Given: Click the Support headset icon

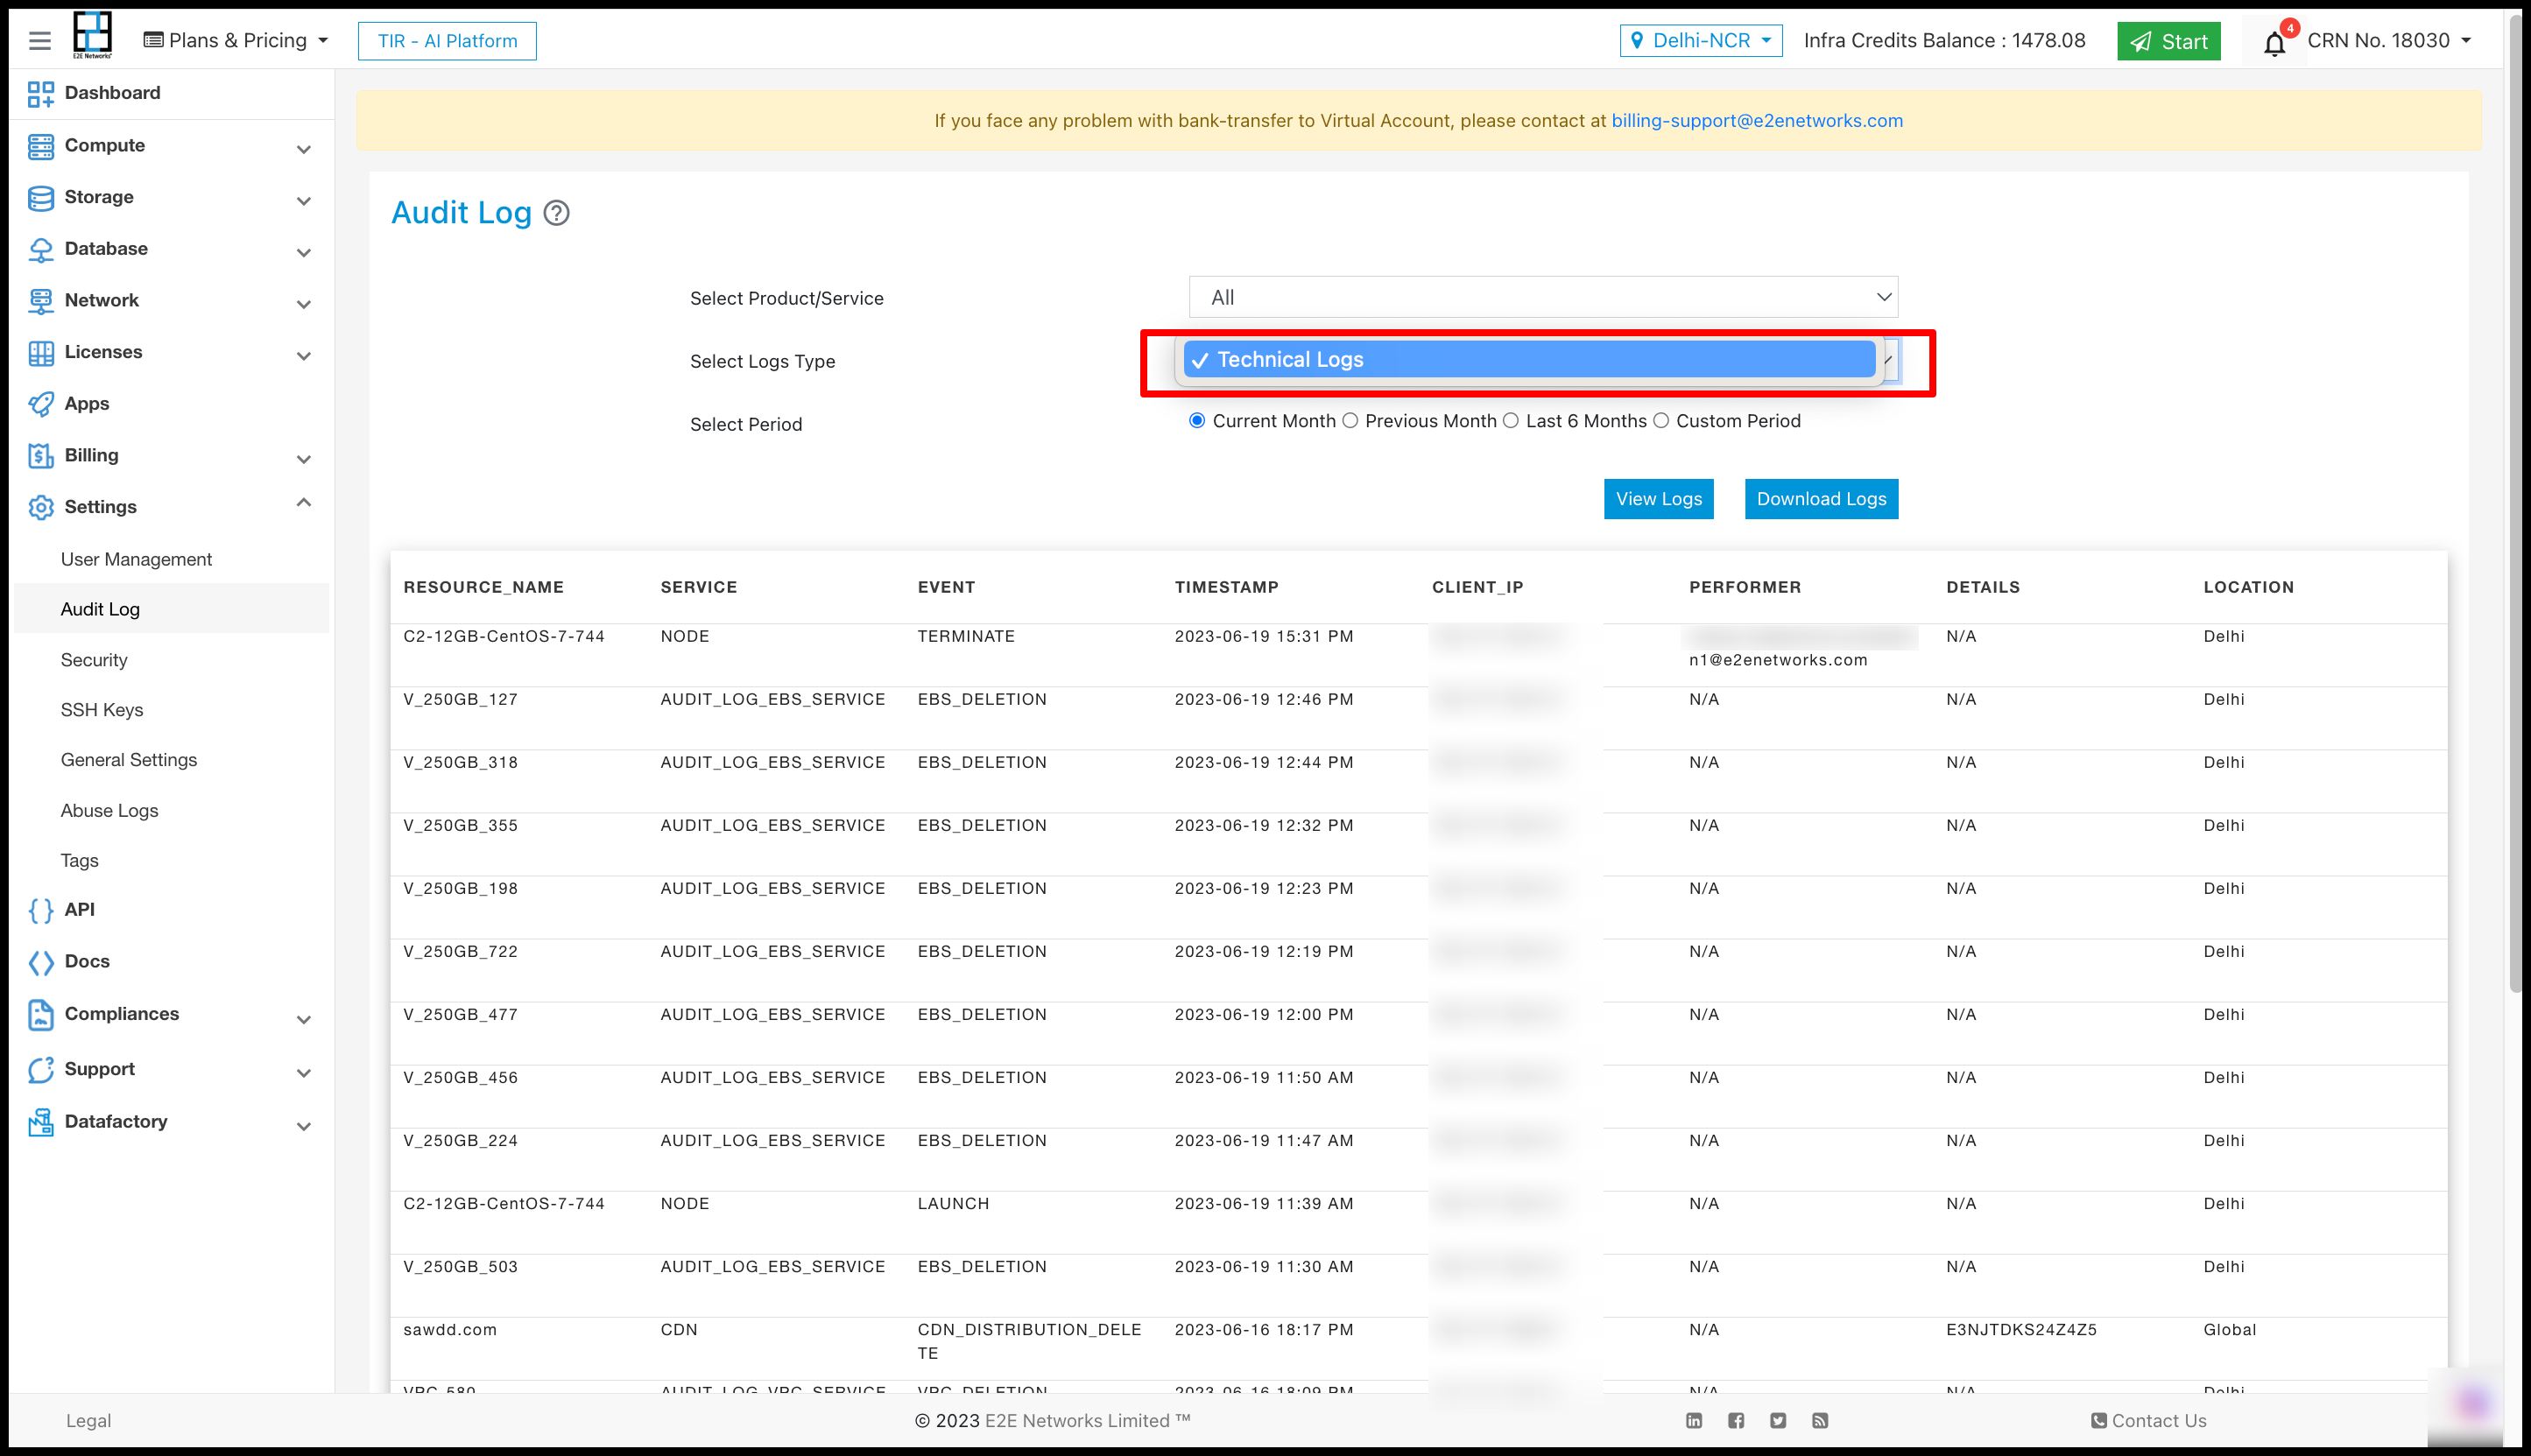Looking at the screenshot, I should point(41,1070).
